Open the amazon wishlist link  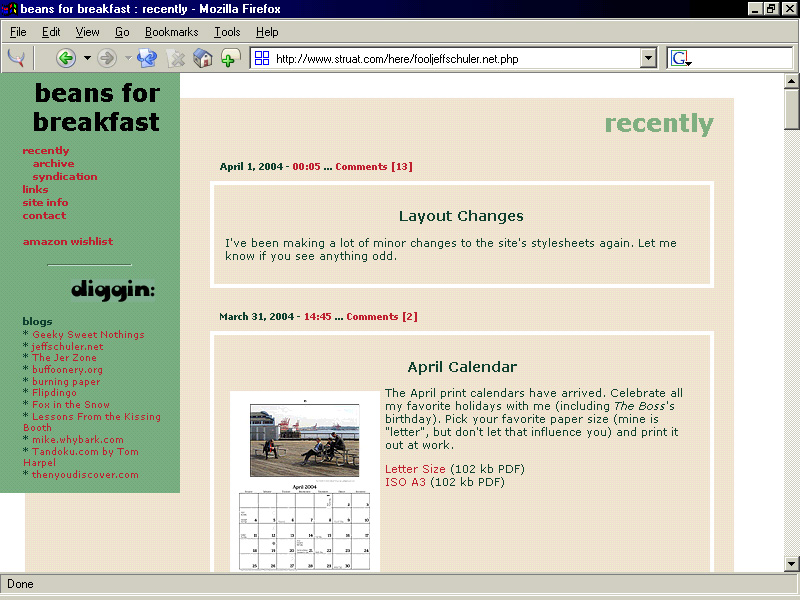(x=68, y=241)
